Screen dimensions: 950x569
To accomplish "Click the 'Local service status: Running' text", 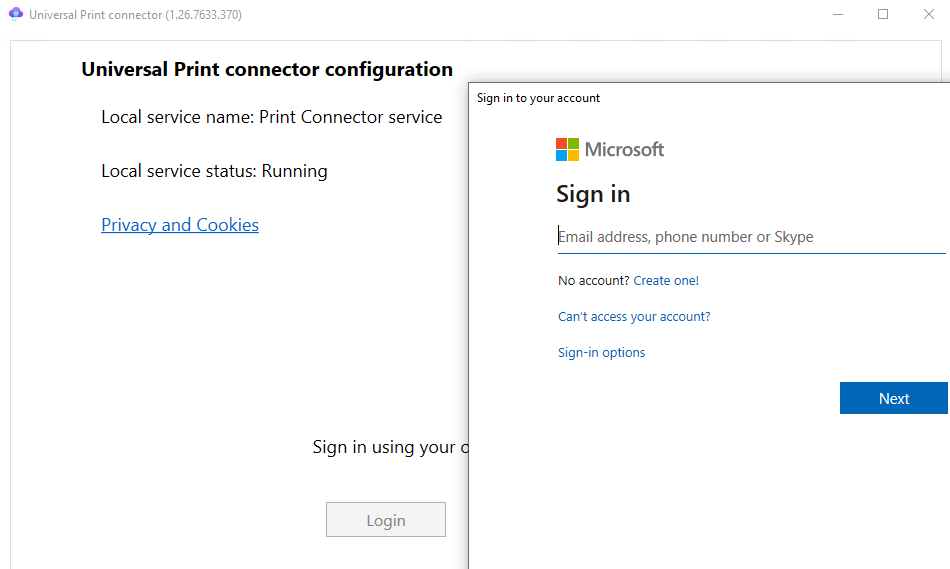I will (214, 171).
